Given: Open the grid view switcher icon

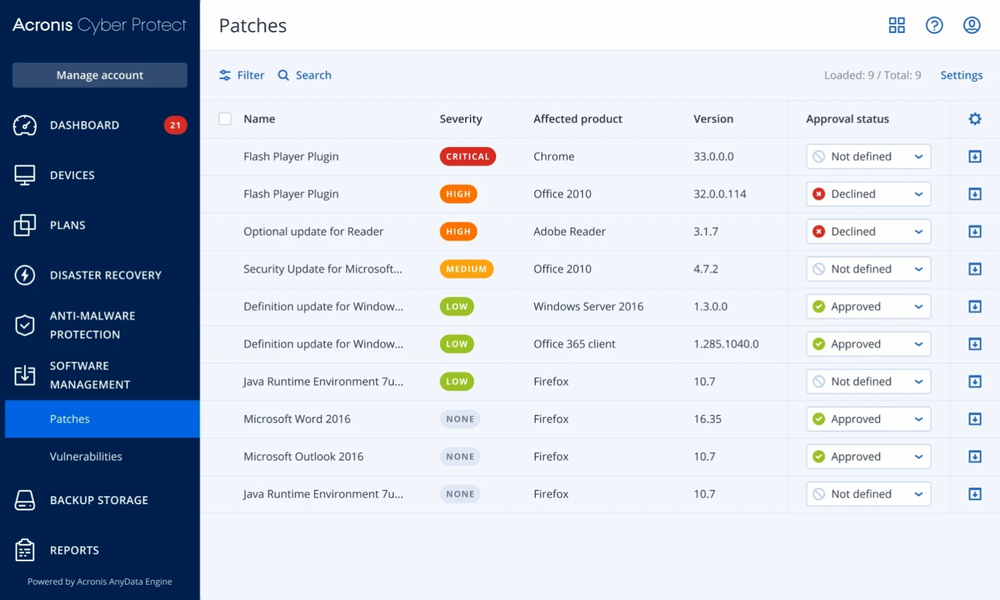Looking at the screenshot, I should tap(897, 26).
